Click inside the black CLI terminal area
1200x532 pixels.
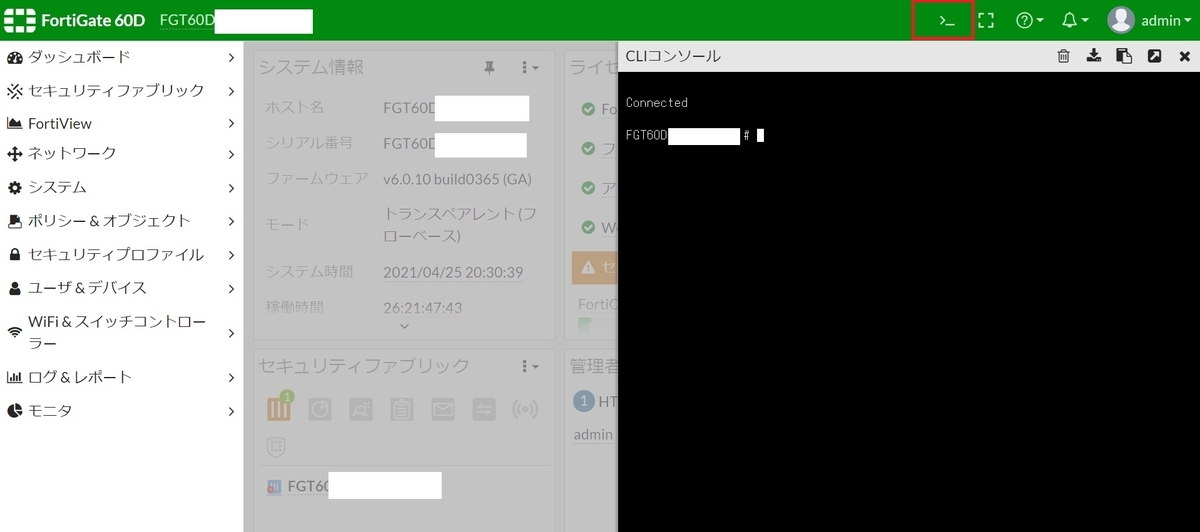909,300
